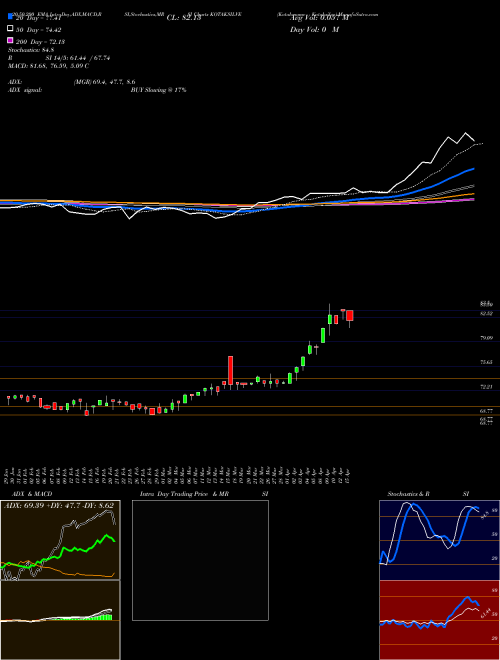Click the magenta 200 Day legend swatch

(x=10, y=40)
